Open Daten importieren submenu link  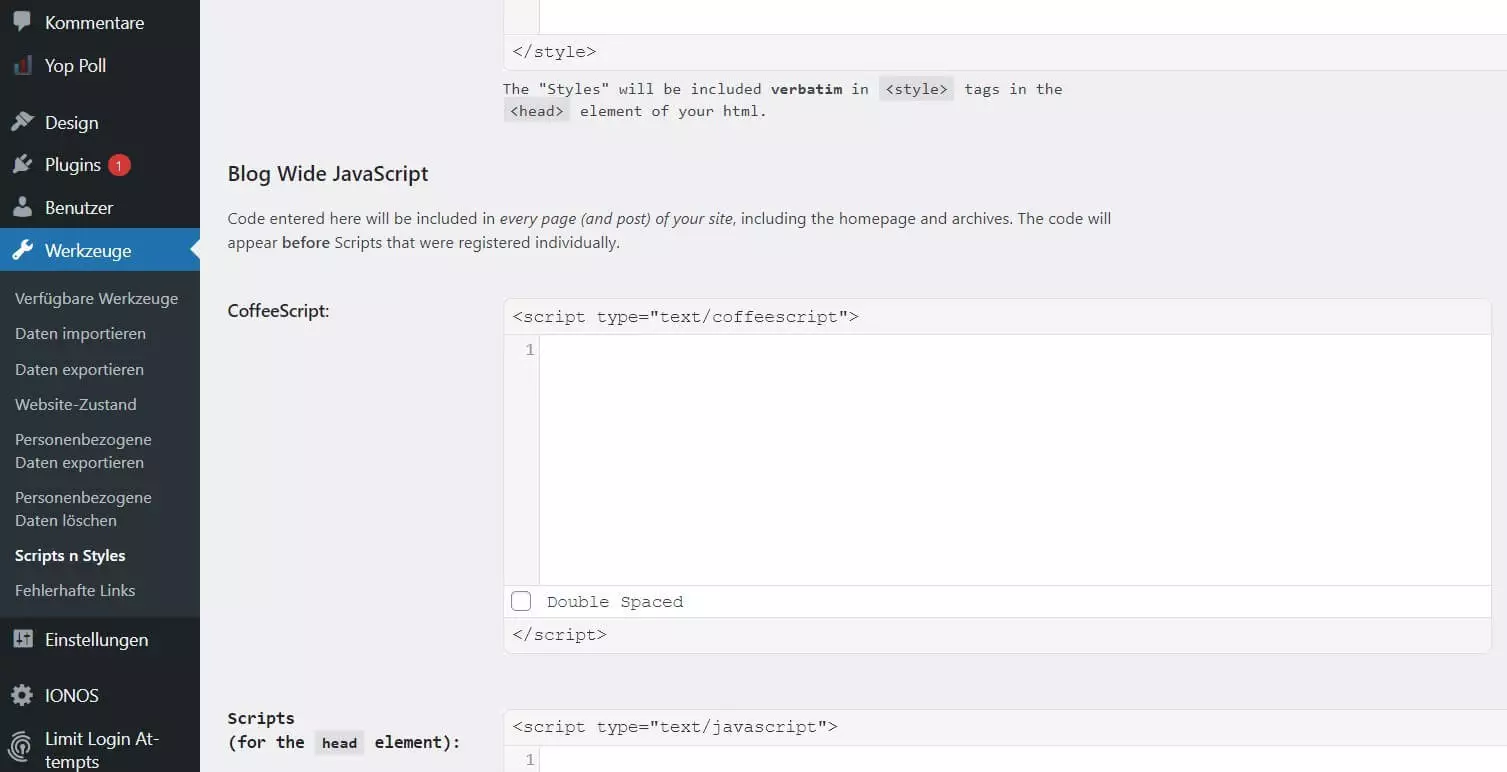[x=80, y=333]
